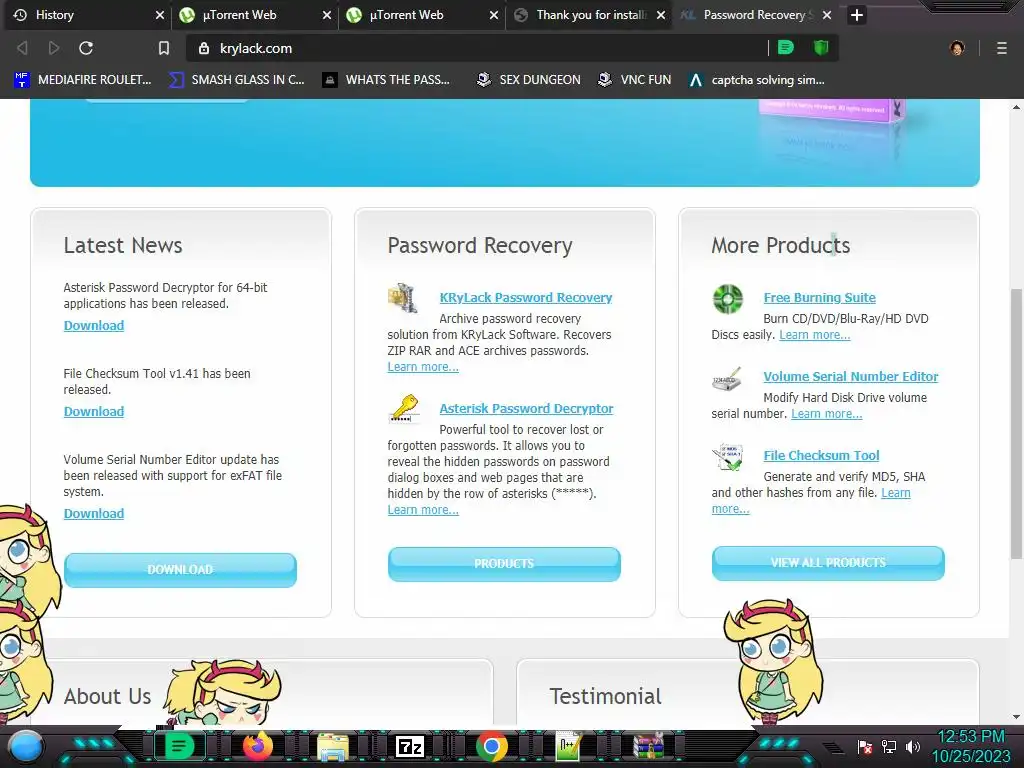The width and height of the screenshot is (1024, 768).
Task: Bookmark this page with the bookmark icon
Action: [x=164, y=48]
